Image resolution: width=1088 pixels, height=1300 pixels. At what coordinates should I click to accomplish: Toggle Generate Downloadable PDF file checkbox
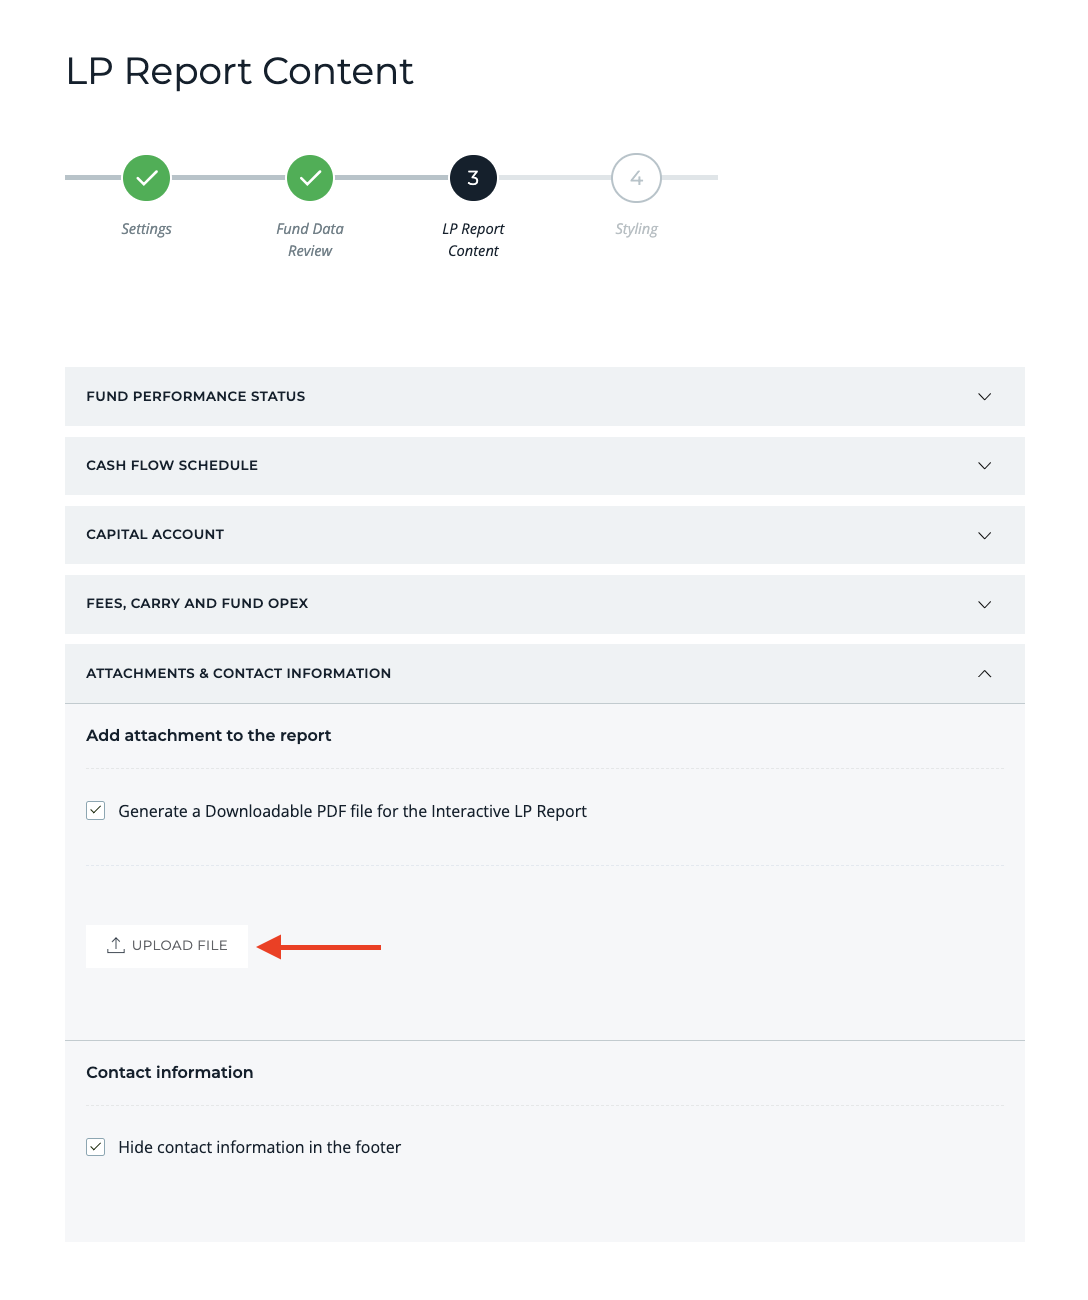(x=96, y=810)
